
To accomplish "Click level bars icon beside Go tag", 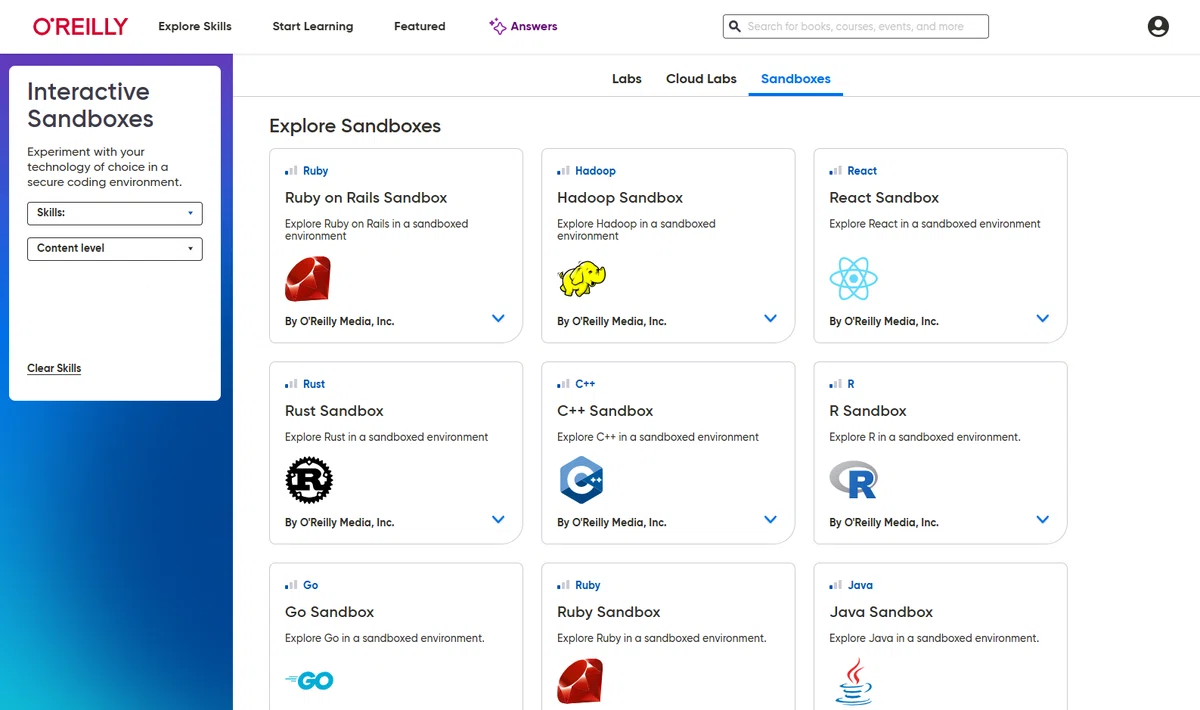I will pyautogui.click(x=291, y=585).
